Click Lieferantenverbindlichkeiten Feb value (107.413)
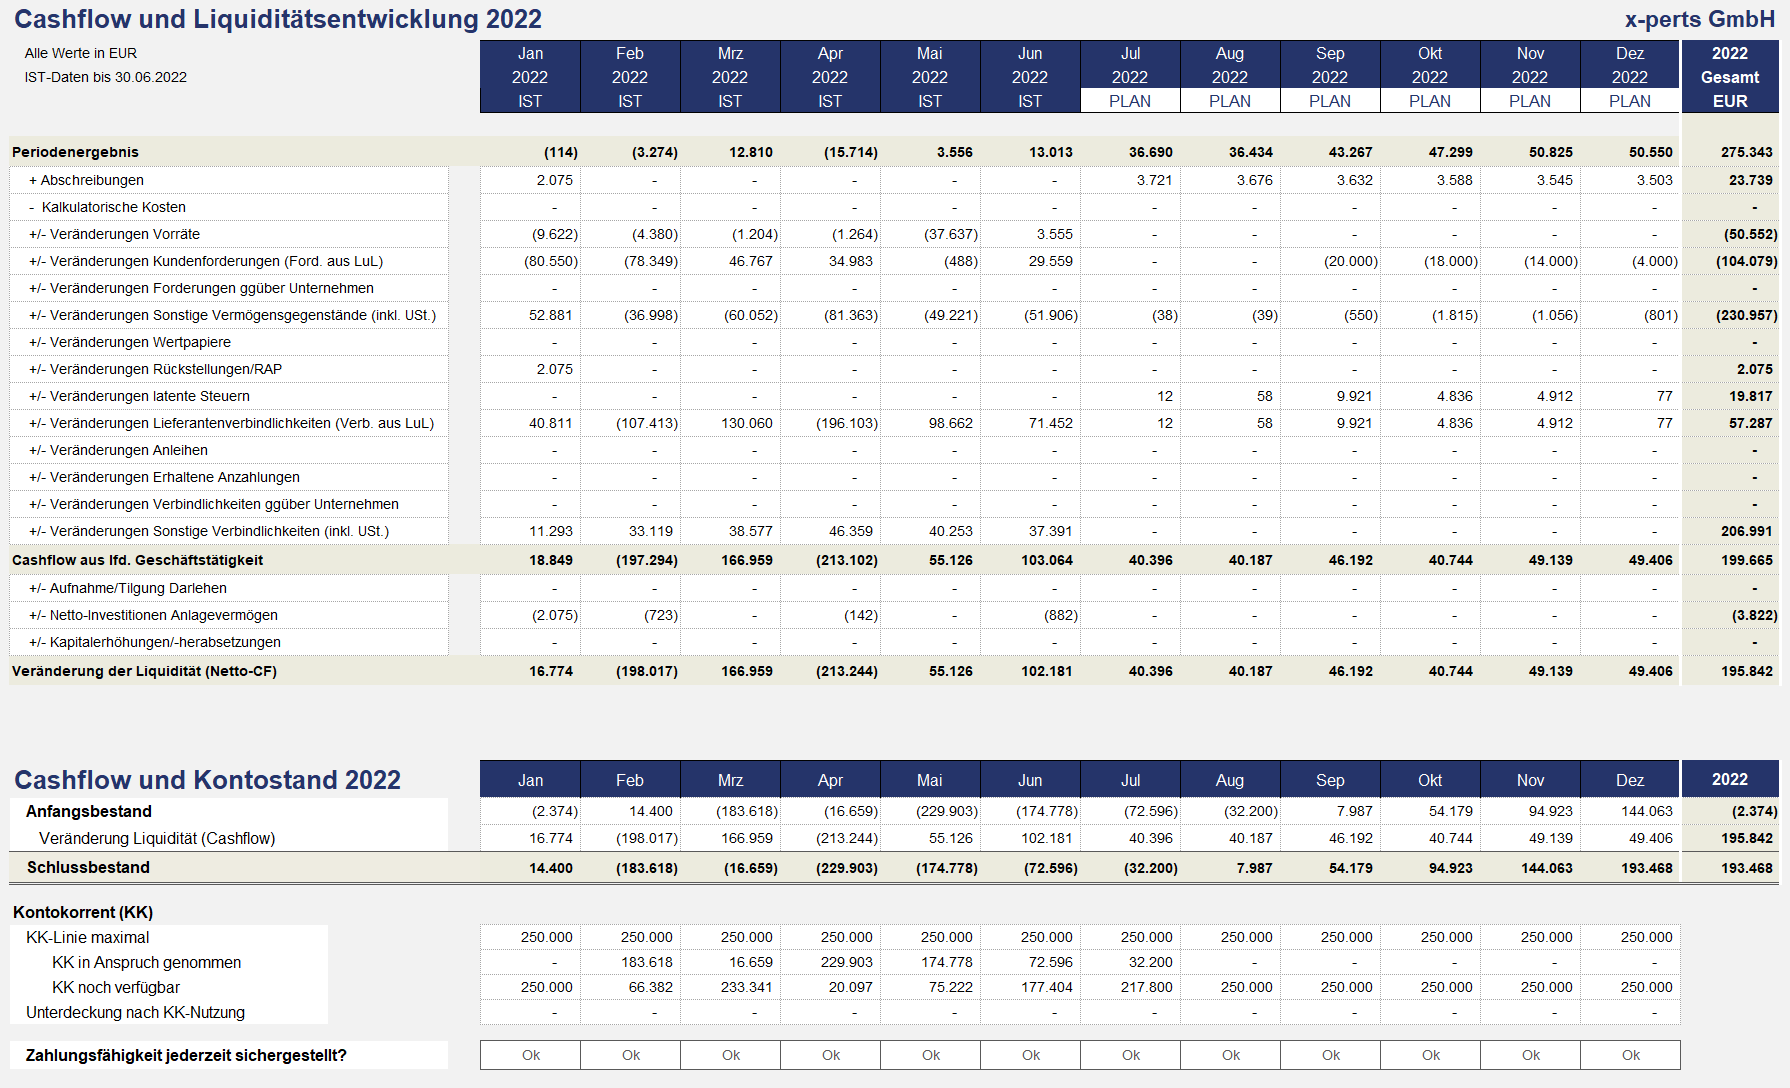 pyautogui.click(x=646, y=423)
